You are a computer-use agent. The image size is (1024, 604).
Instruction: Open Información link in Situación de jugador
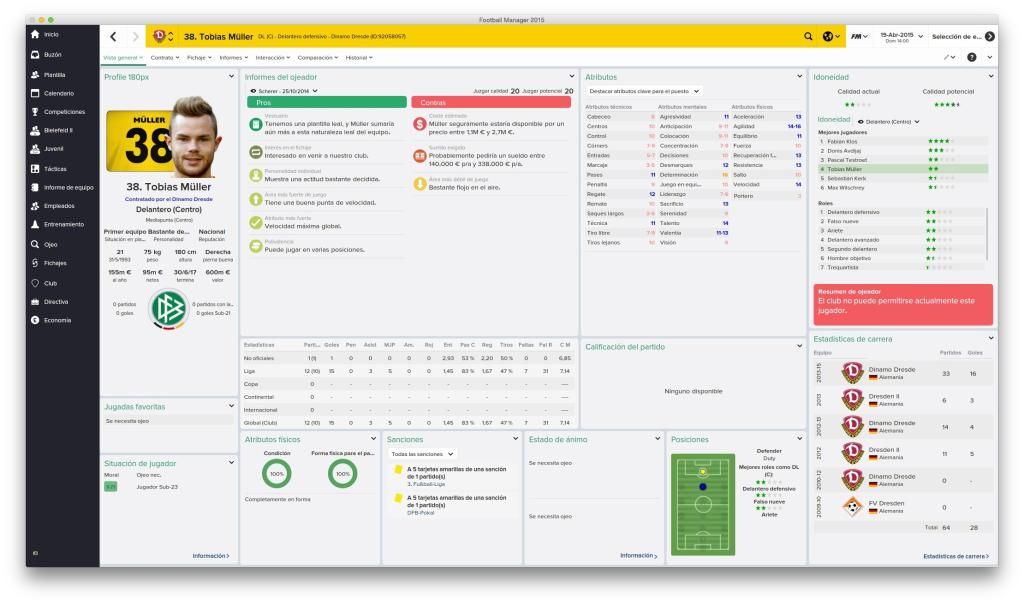[x=211, y=556]
